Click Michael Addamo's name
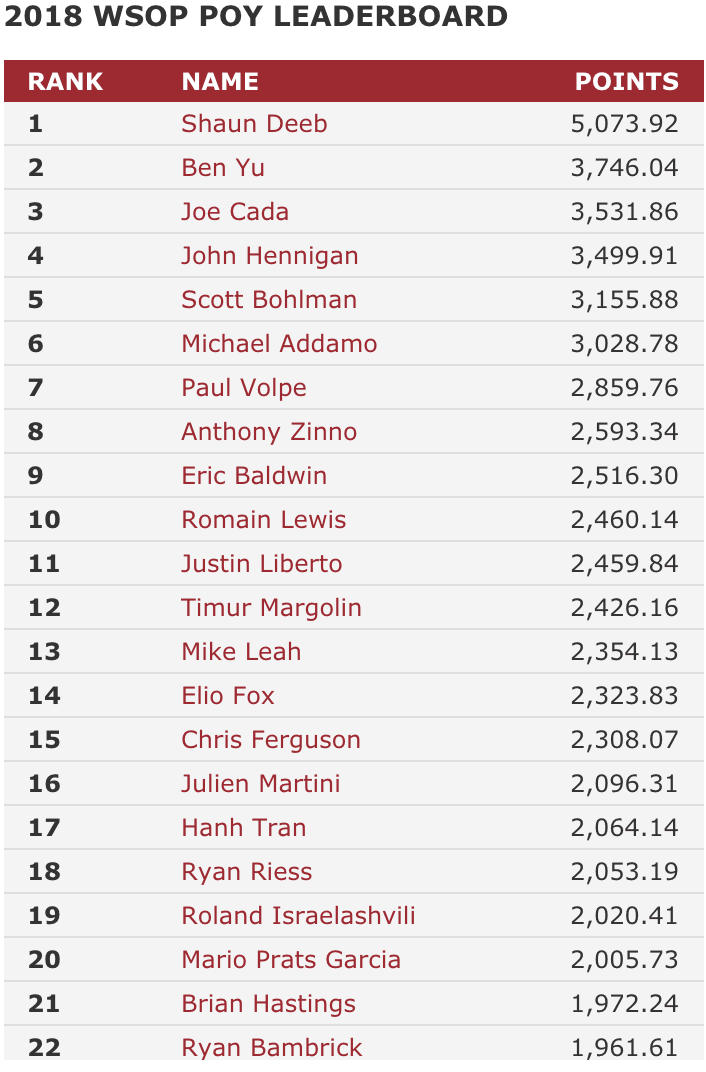 coord(280,344)
